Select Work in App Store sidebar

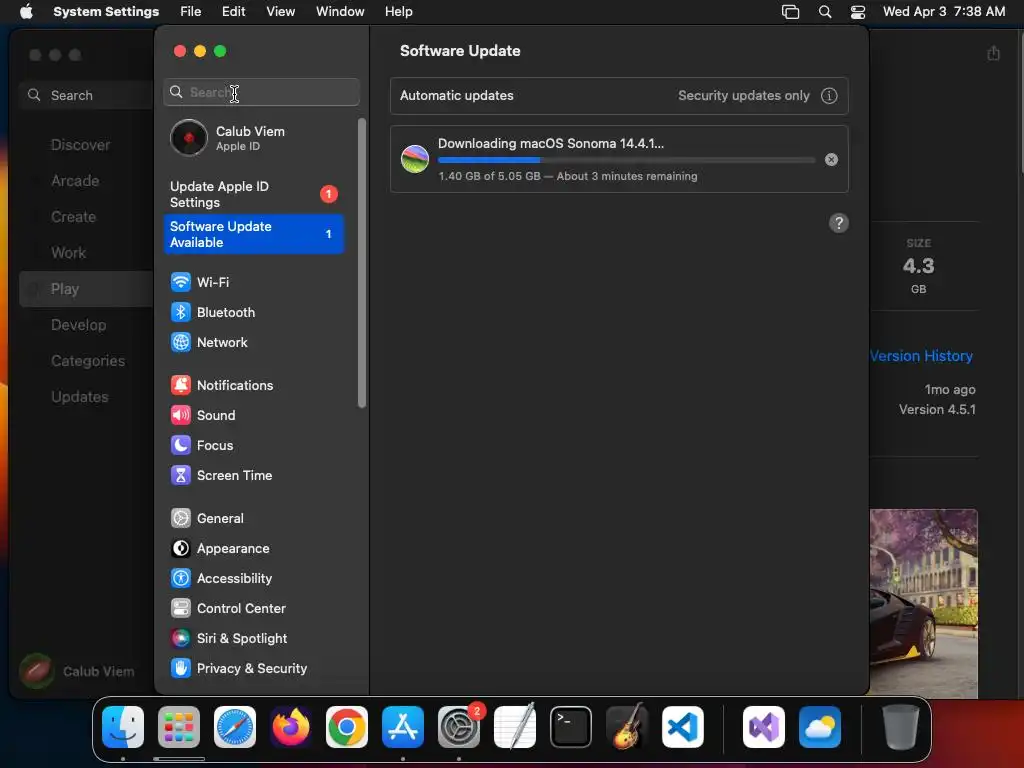coord(69,253)
